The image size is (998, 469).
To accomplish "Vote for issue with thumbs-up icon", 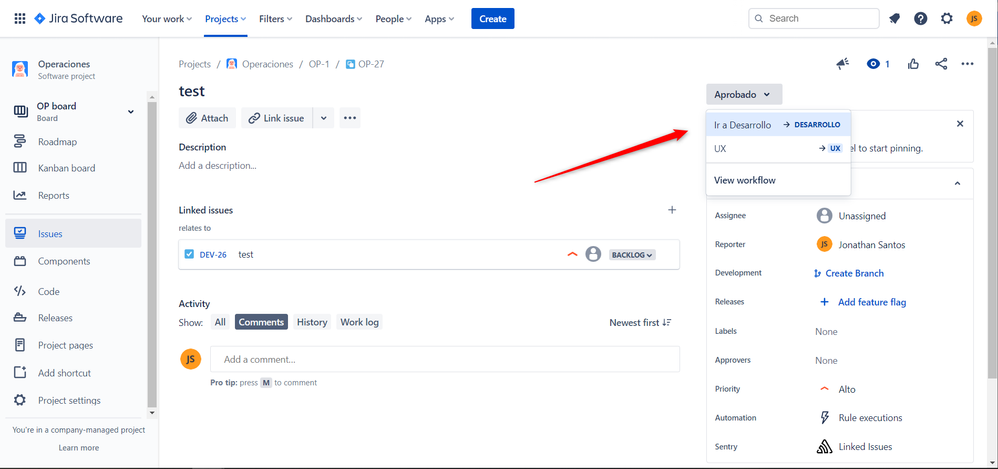I will tap(914, 64).
